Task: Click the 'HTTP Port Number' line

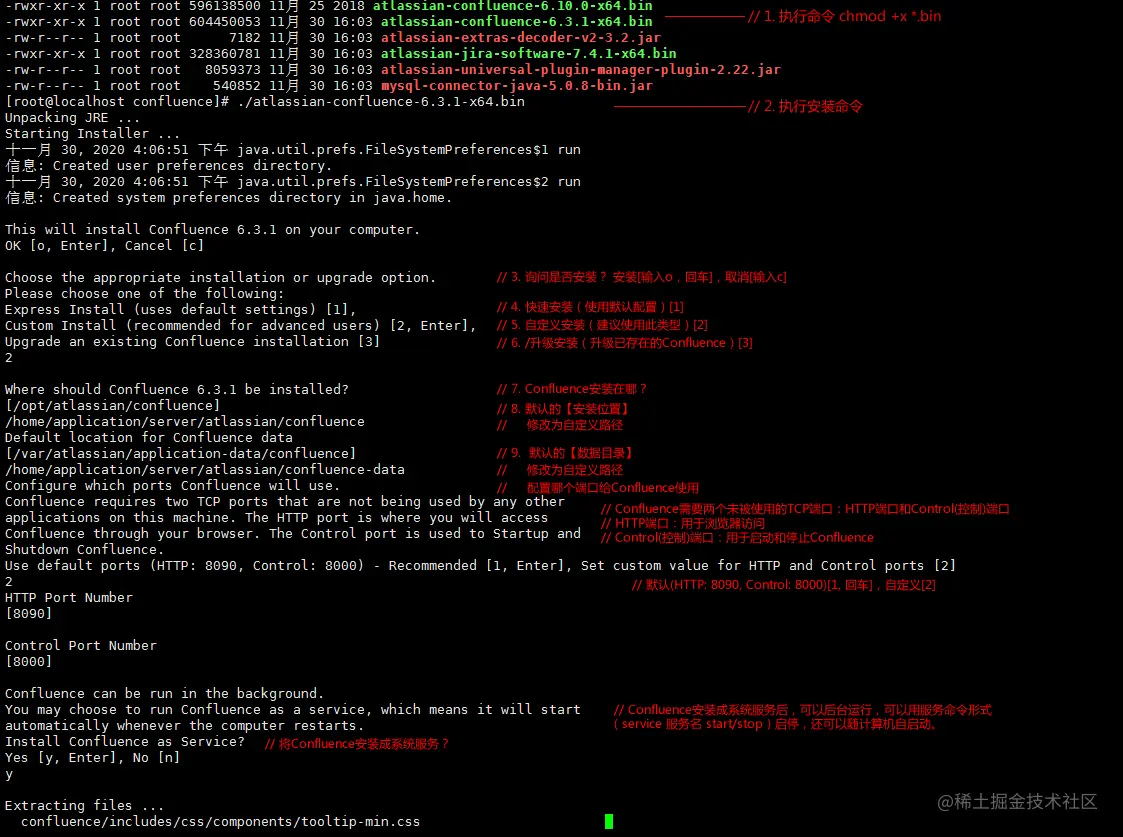Action: (69, 597)
